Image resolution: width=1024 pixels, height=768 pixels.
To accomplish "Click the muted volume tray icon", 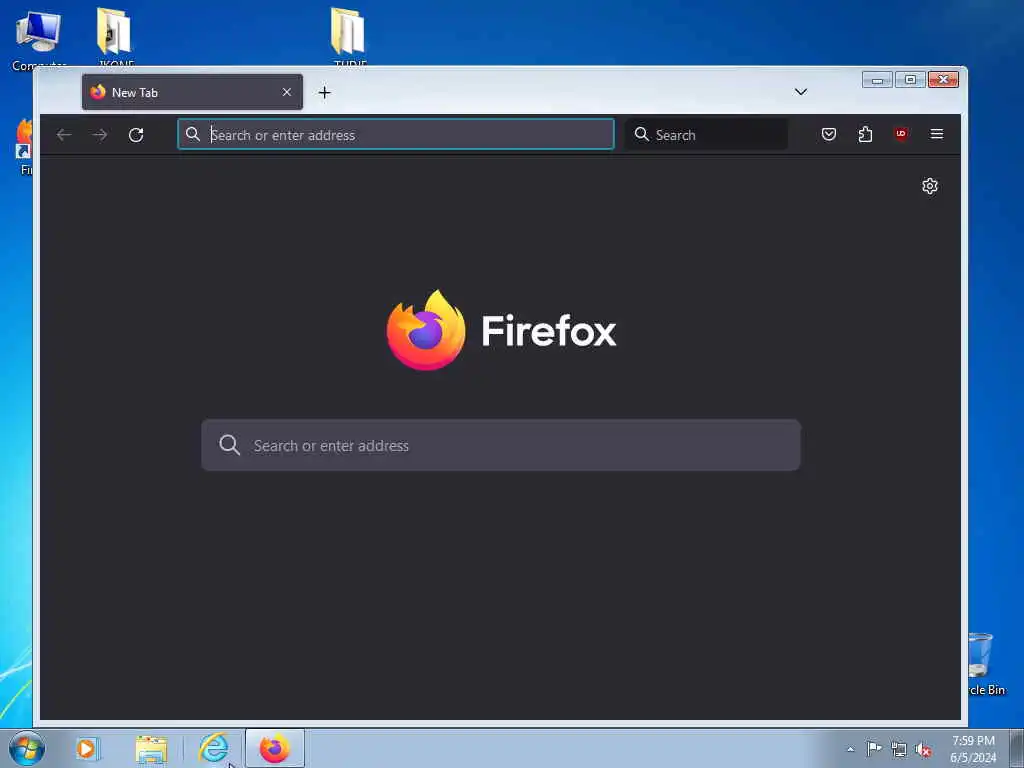I will (x=923, y=750).
